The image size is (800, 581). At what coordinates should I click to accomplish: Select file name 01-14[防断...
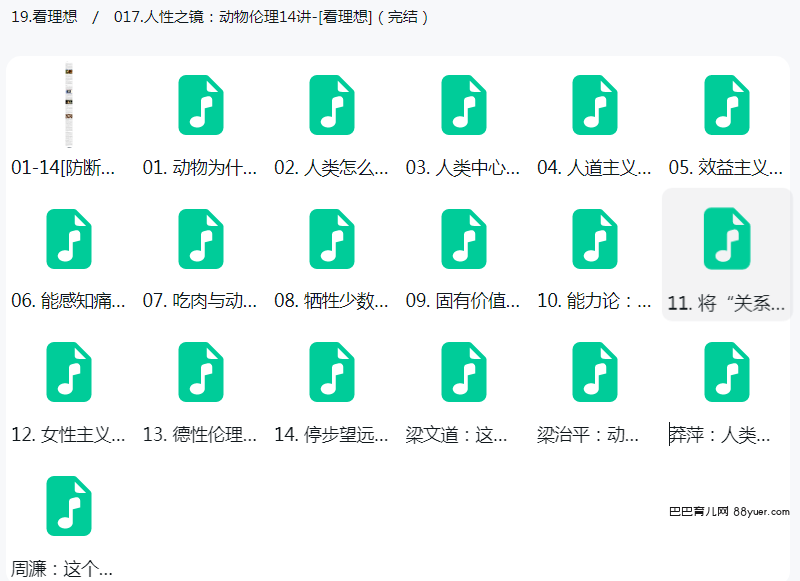[x=63, y=168]
